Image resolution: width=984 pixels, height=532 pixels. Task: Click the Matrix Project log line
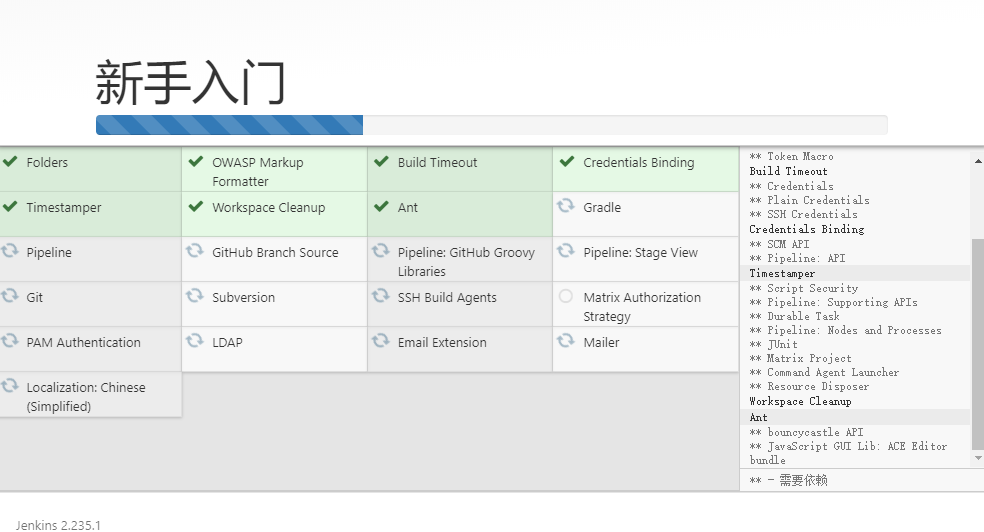800,358
